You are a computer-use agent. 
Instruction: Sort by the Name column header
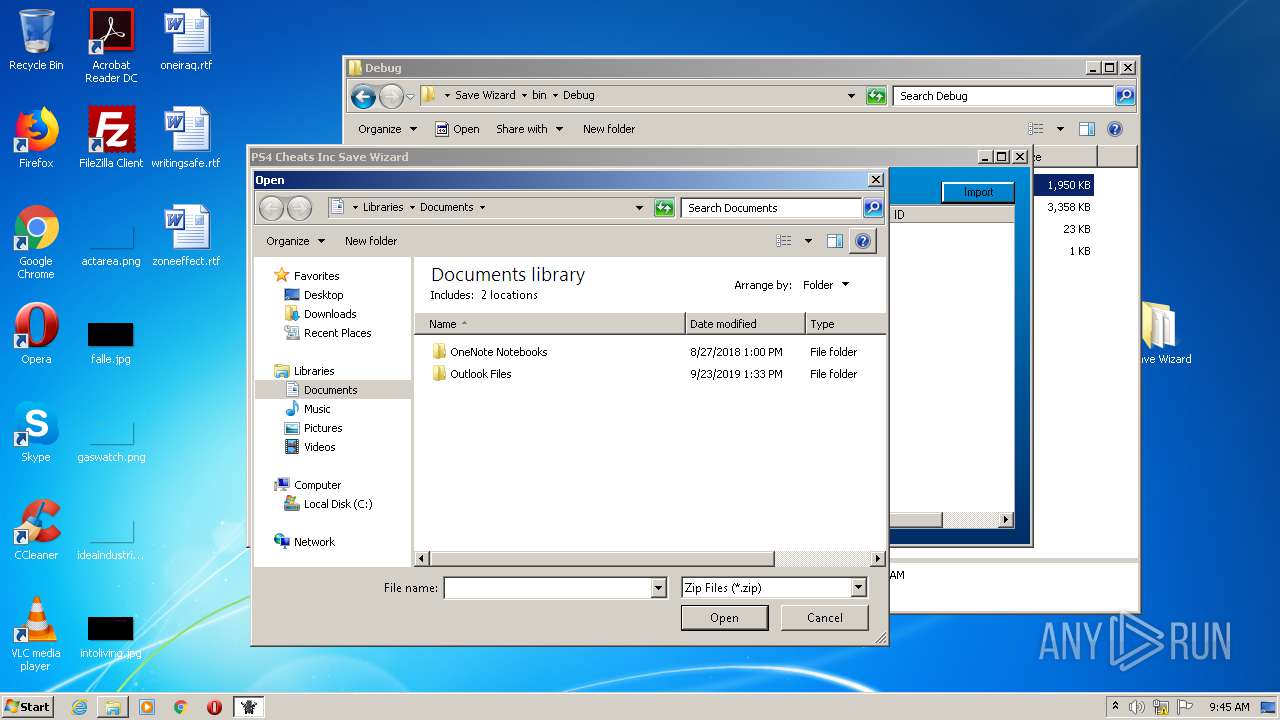coord(550,324)
